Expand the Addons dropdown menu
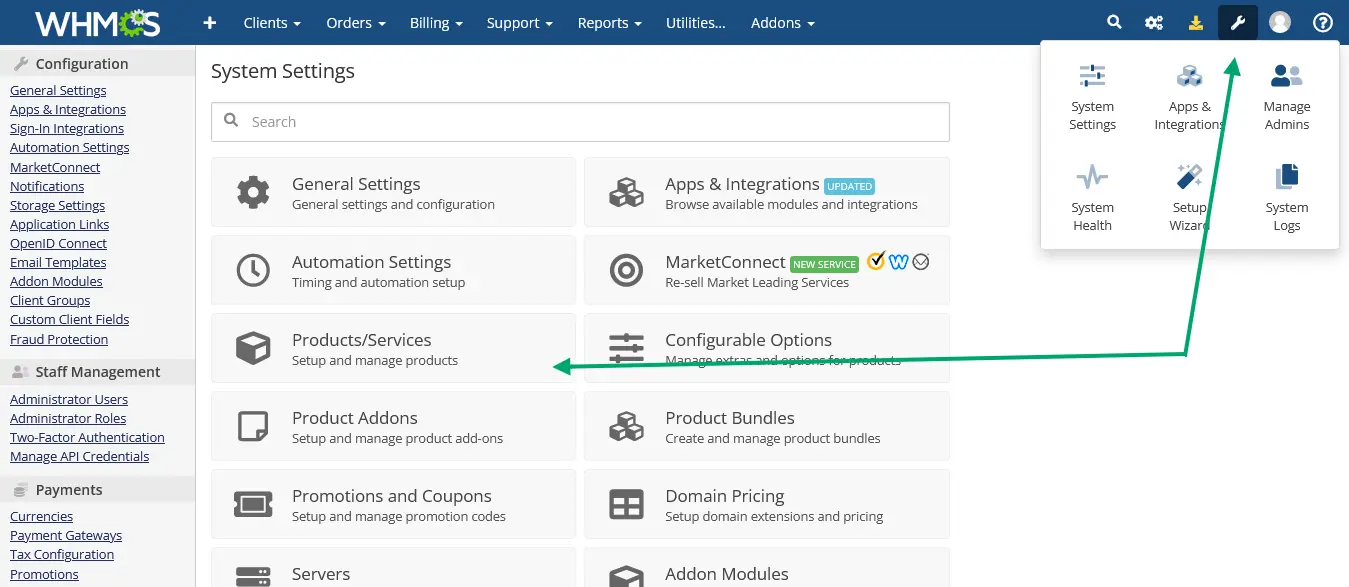The image size is (1349, 587). 783,22
